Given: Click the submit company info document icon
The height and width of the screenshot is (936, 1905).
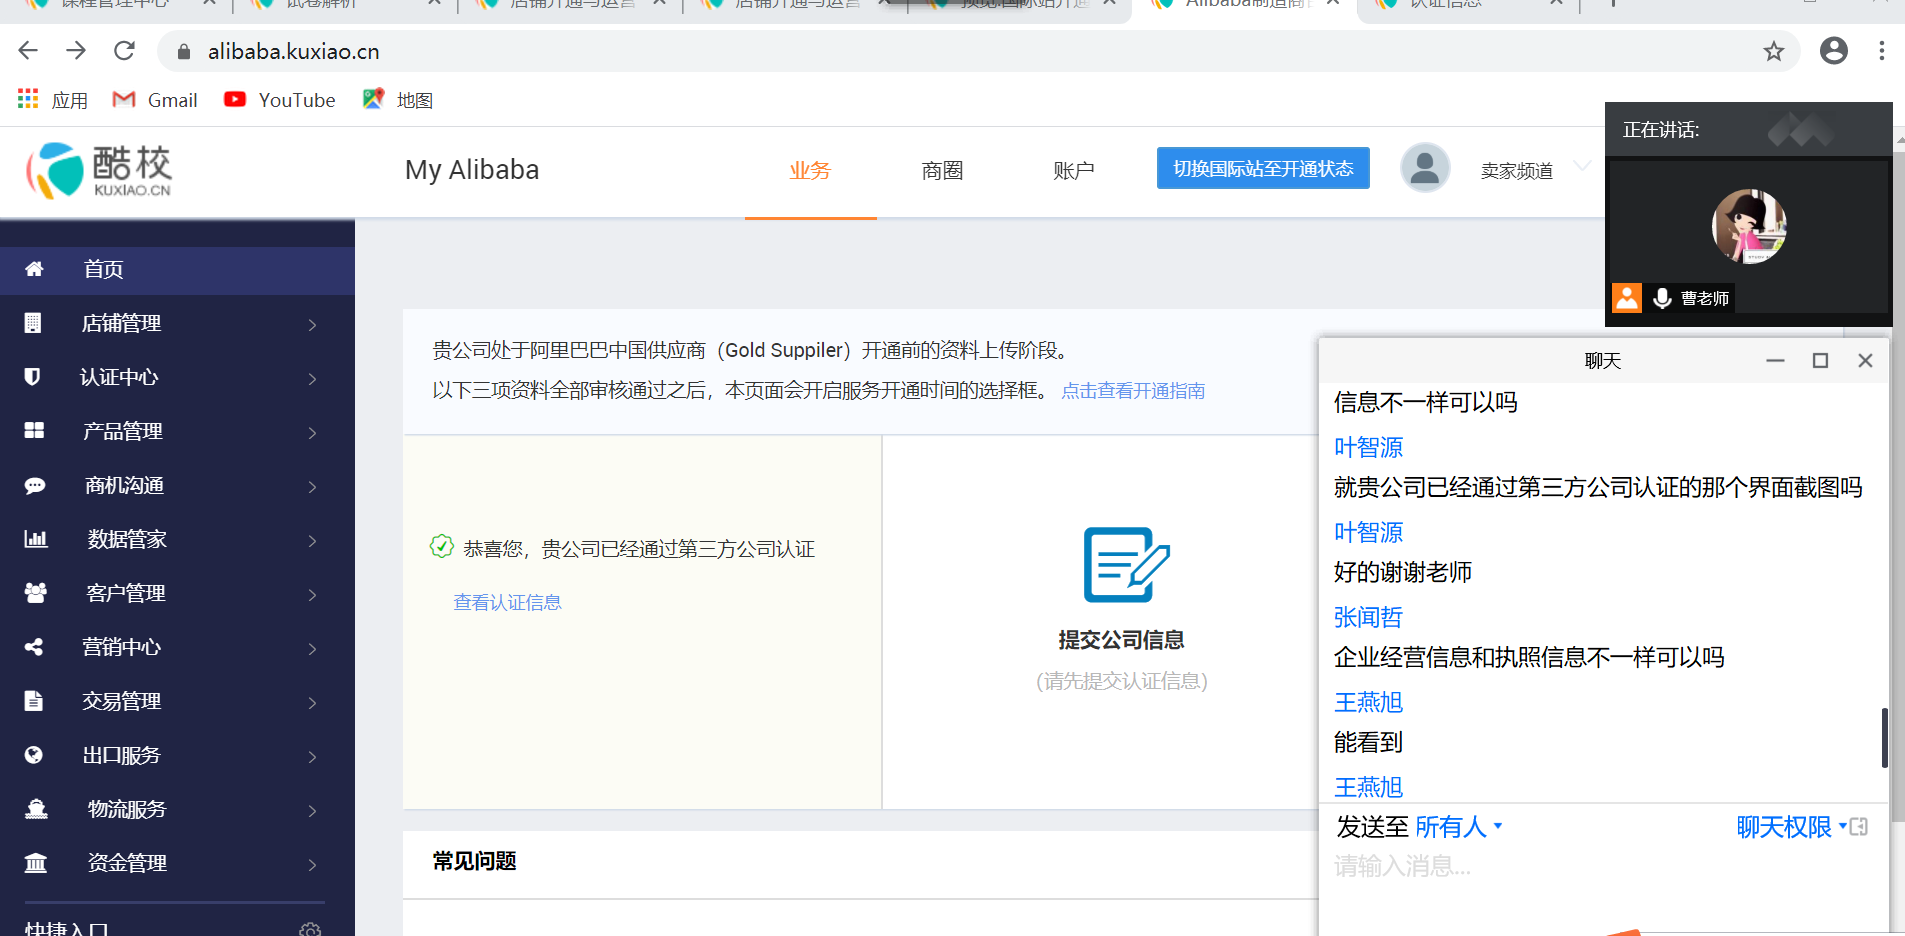Looking at the screenshot, I should click(x=1125, y=565).
